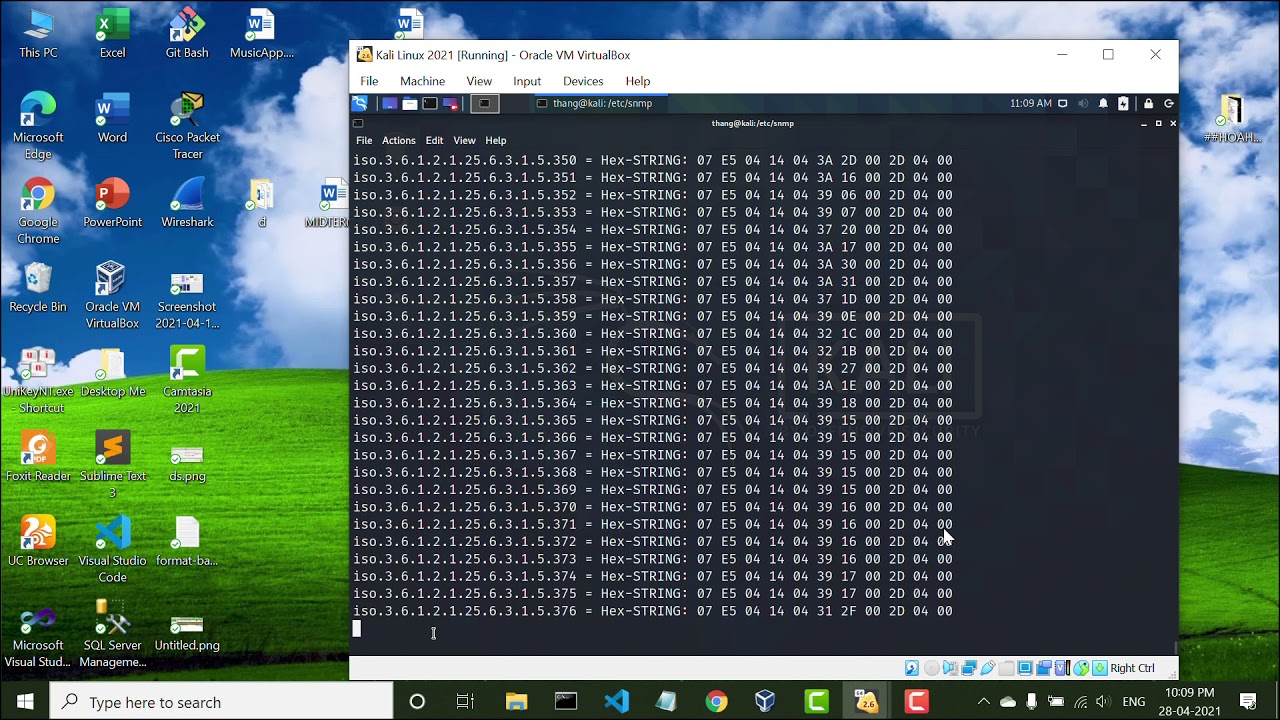Select UC Browser desktop icon
The width and height of the screenshot is (1280, 720).
pos(38,541)
